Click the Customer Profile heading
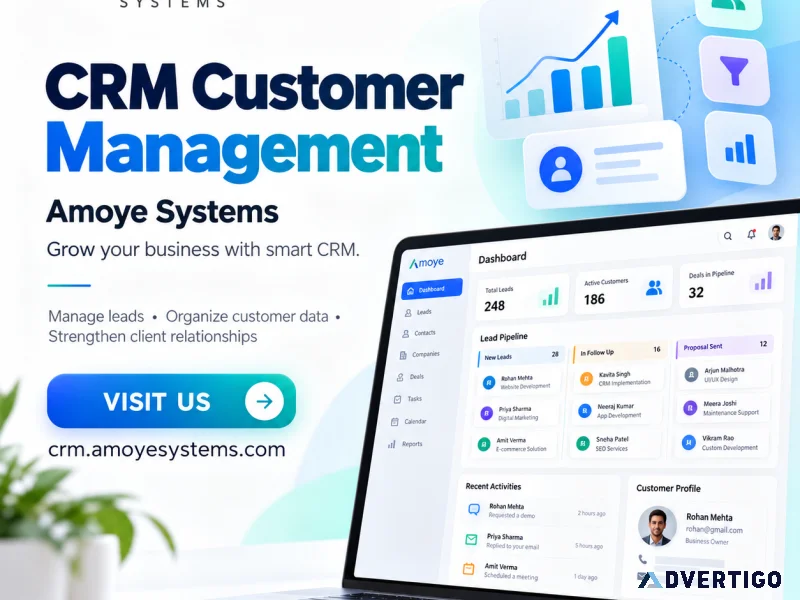The image size is (800, 600). 668,488
